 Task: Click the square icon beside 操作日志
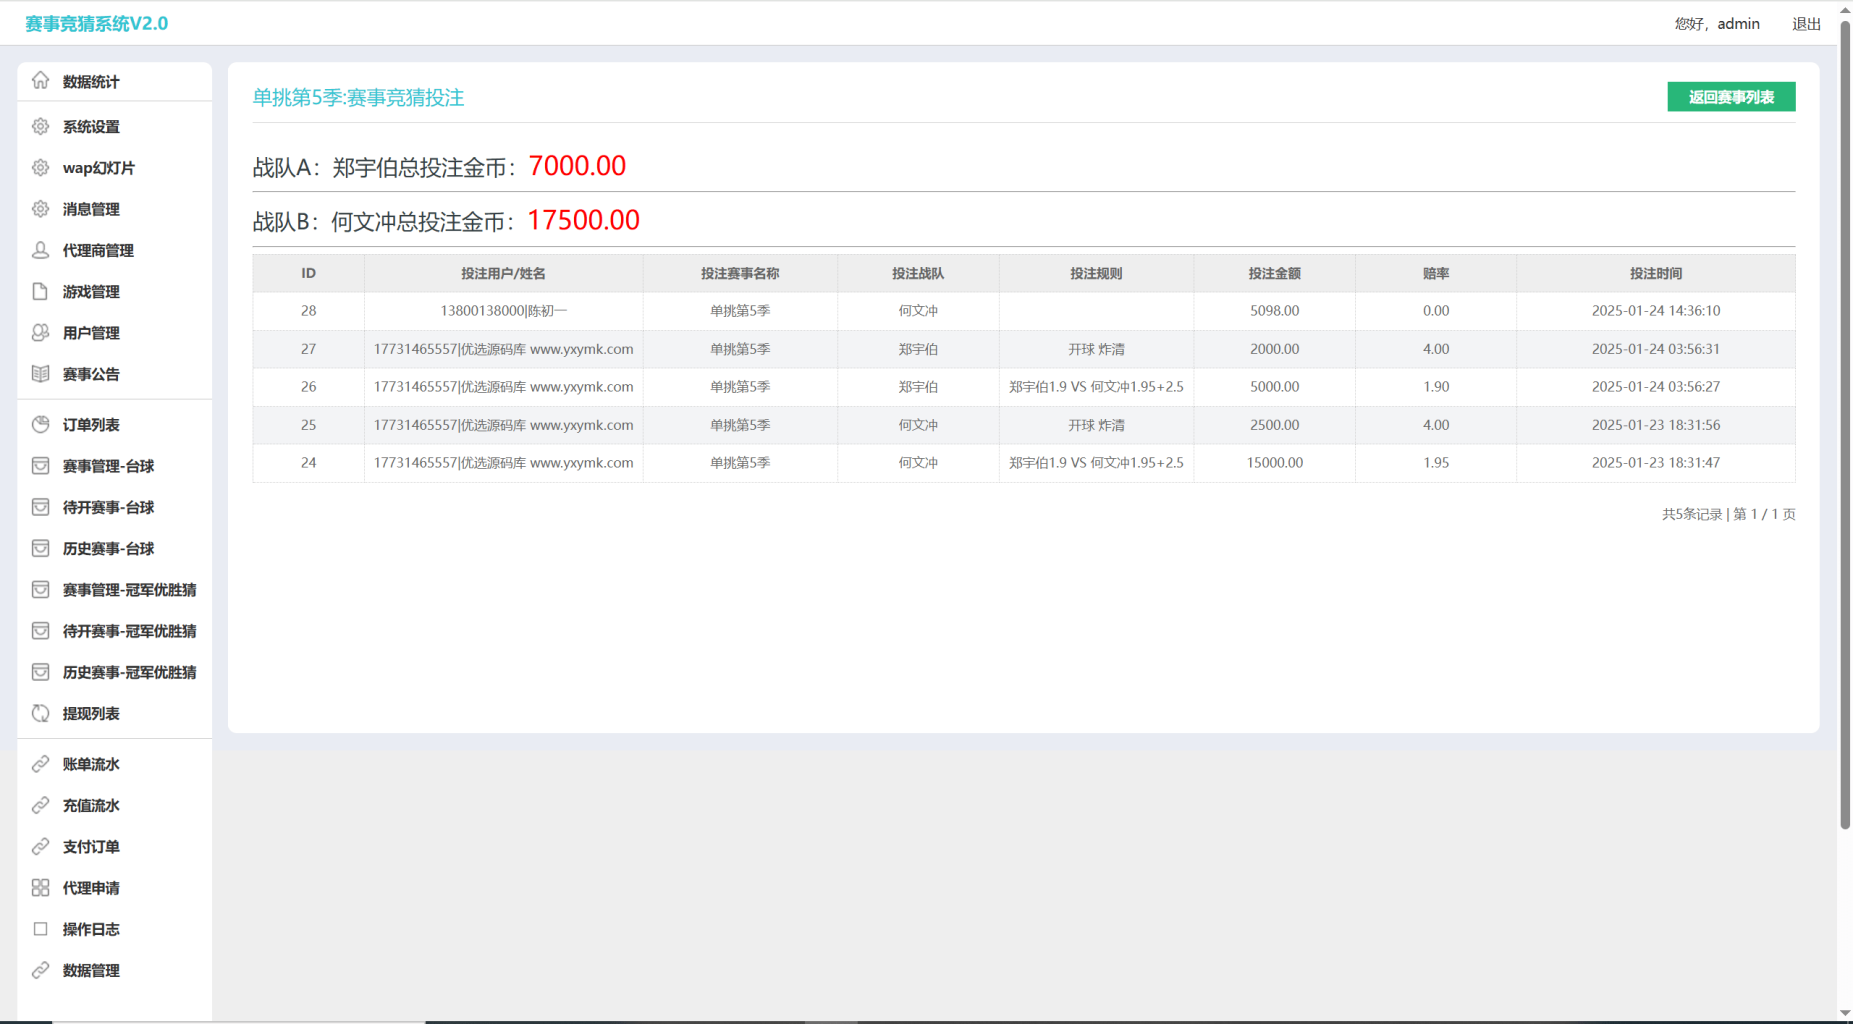(x=40, y=929)
